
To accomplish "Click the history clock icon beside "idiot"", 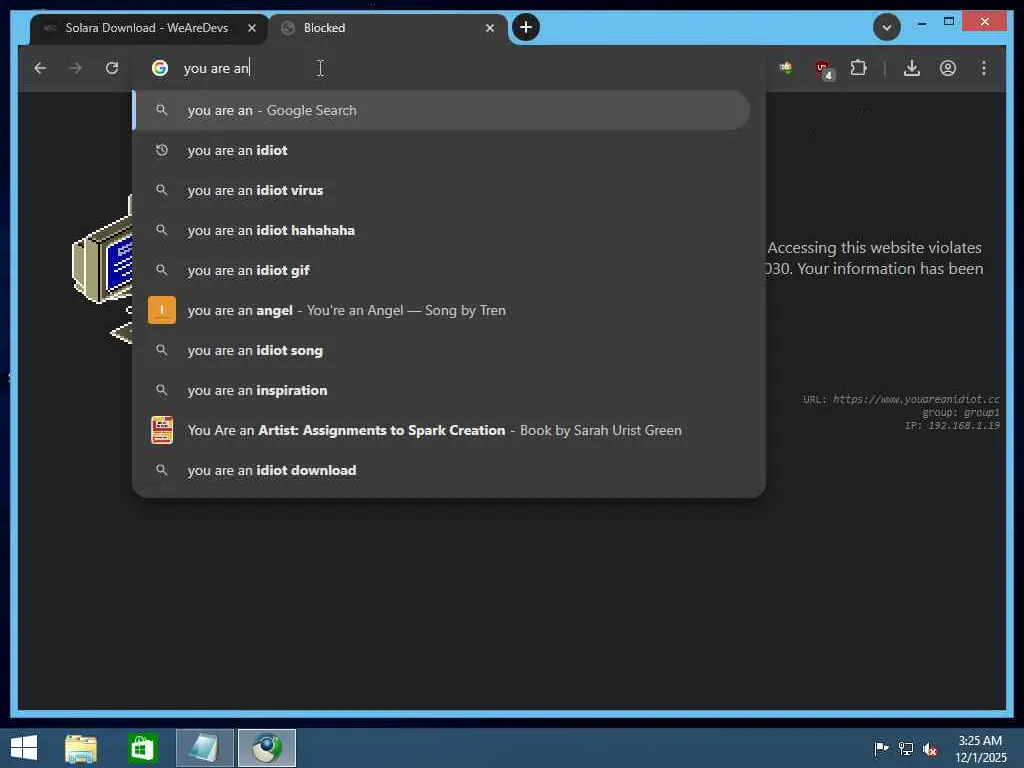I will (161, 150).
